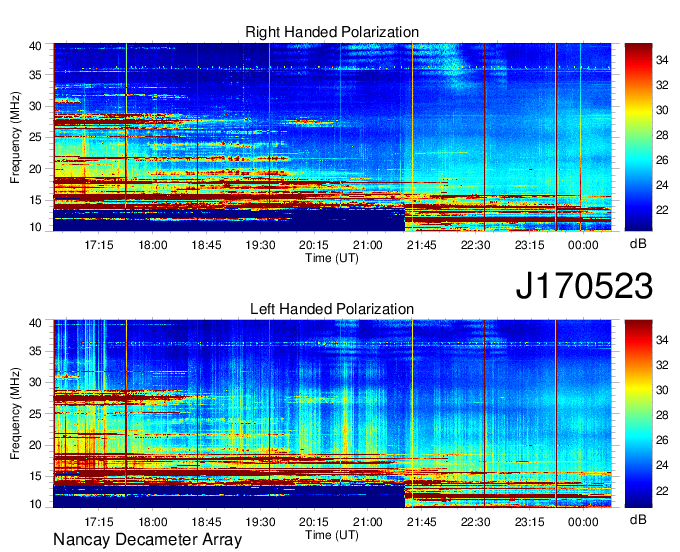Image resolution: width=680 pixels, height=552 pixels.
Task: Click the color scale bar beside Left Handed plot
Action: pyautogui.click(x=638, y=414)
